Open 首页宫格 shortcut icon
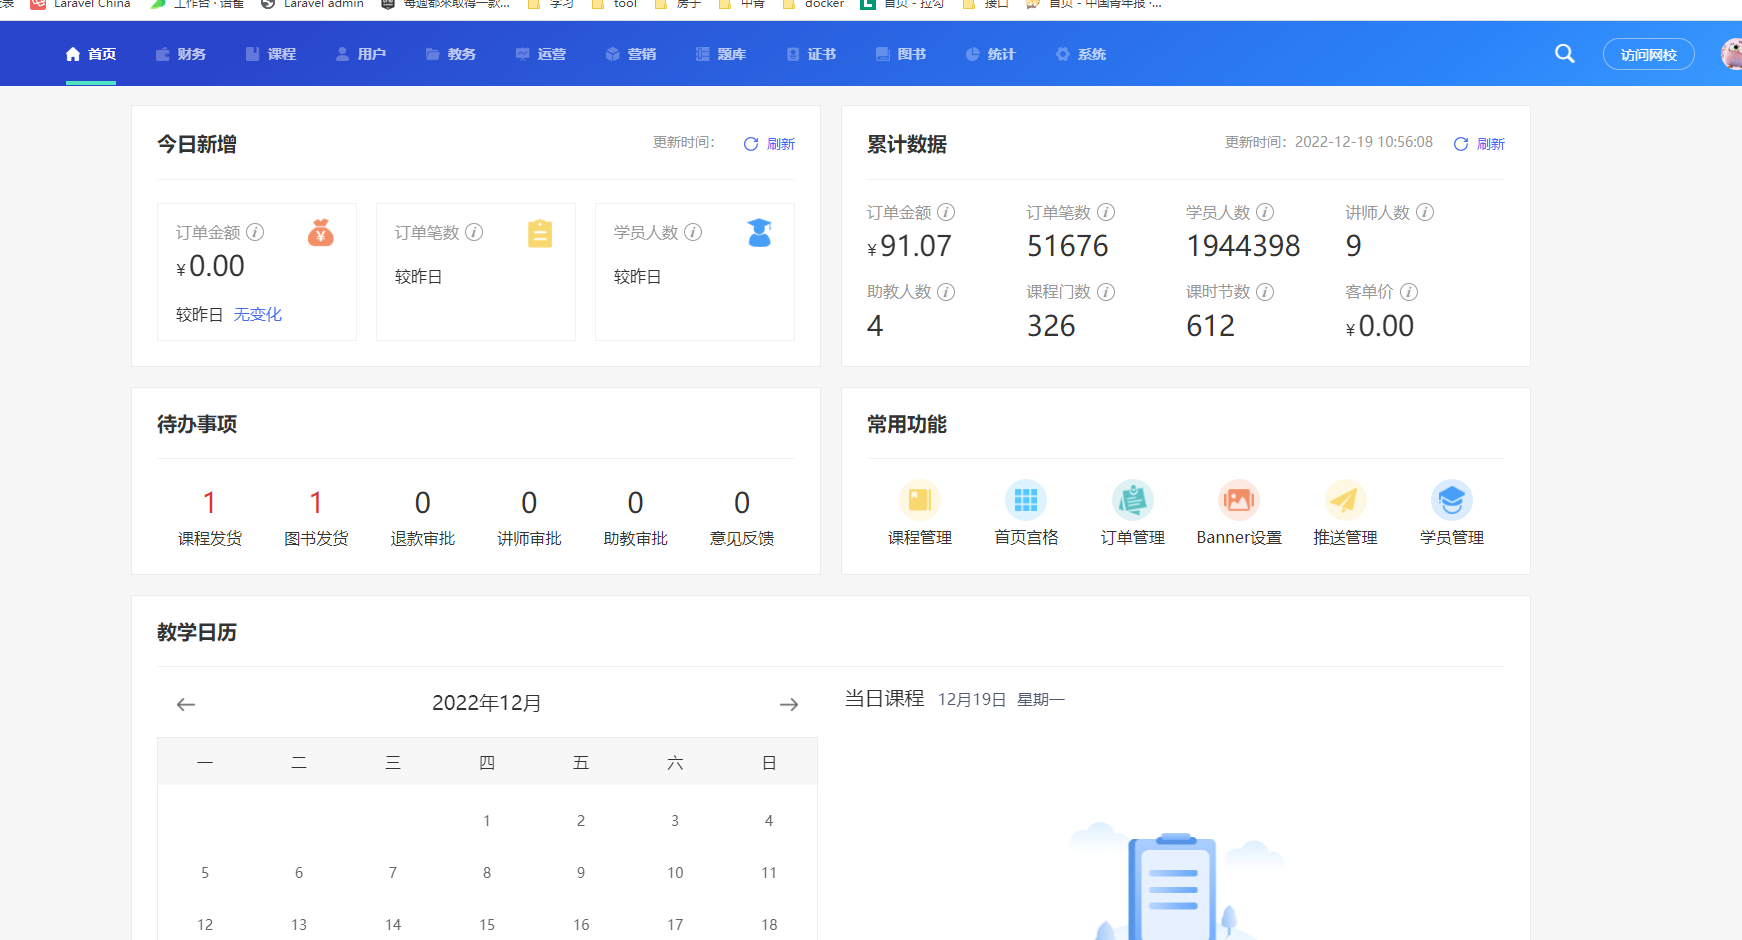This screenshot has width=1742, height=940. point(1026,500)
